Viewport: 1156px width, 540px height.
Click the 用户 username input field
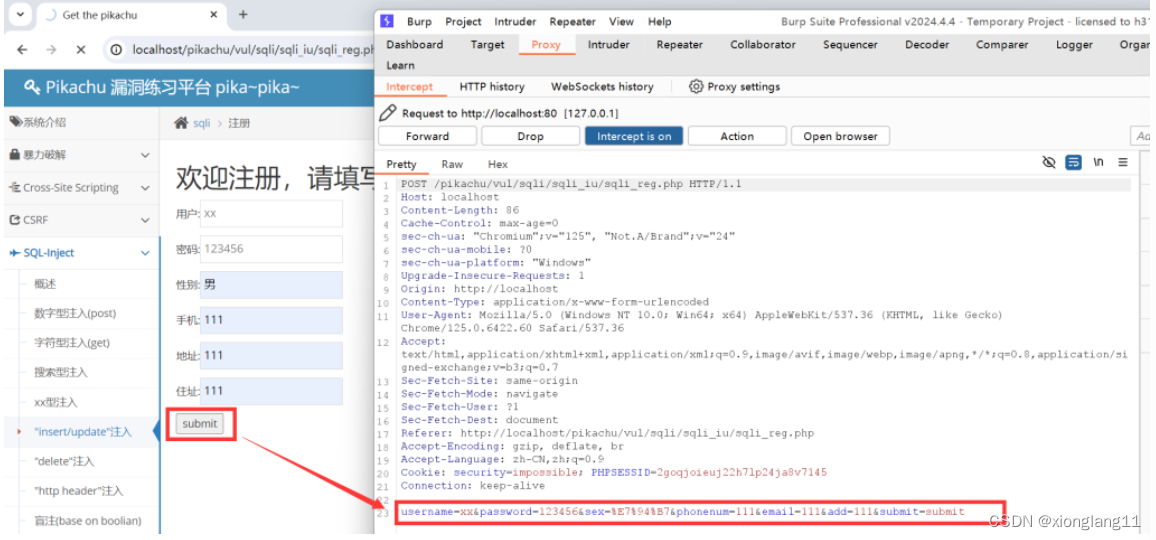pyautogui.click(x=271, y=213)
